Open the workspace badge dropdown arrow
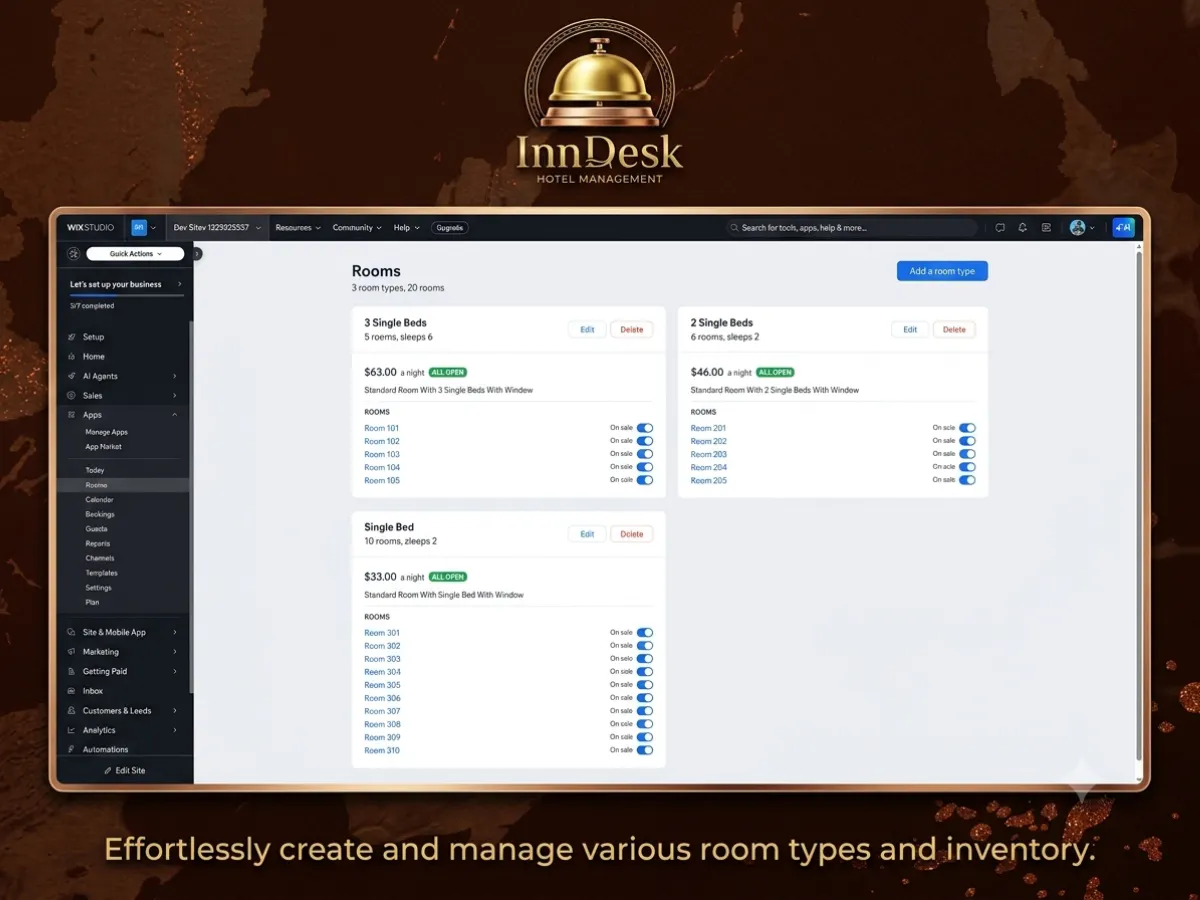The width and height of the screenshot is (1200, 900). 154,228
